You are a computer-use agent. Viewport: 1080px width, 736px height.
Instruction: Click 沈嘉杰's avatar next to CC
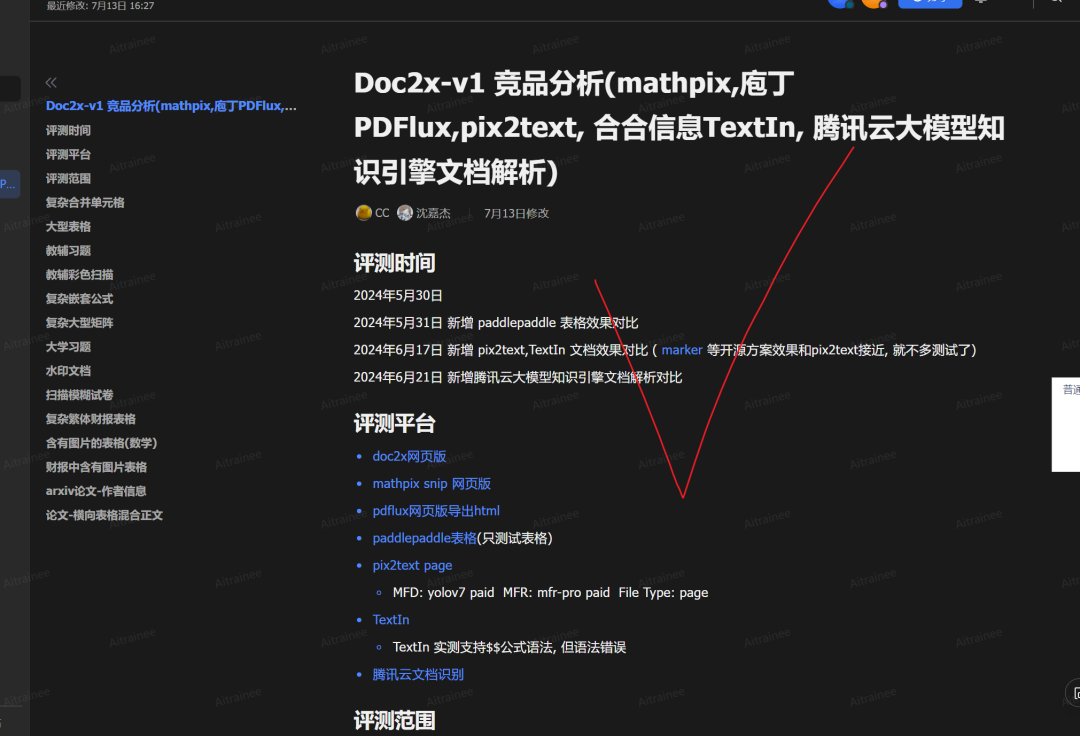(404, 213)
